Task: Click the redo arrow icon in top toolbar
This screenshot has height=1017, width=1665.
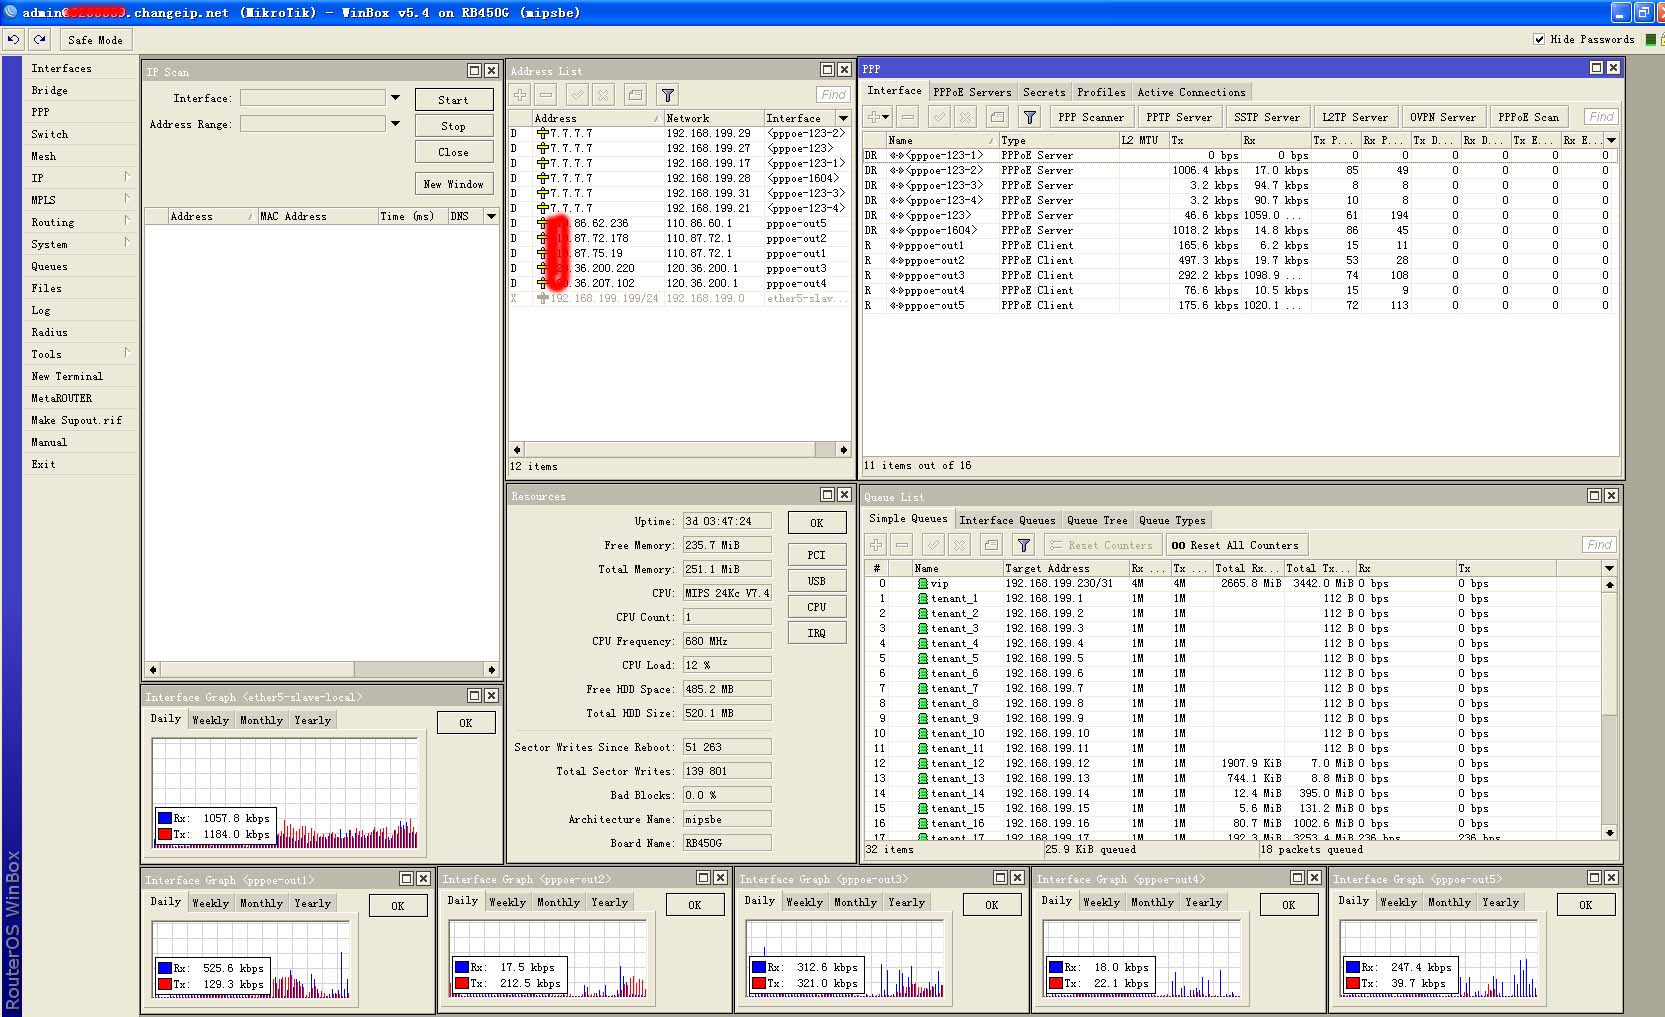Action: click(39, 40)
